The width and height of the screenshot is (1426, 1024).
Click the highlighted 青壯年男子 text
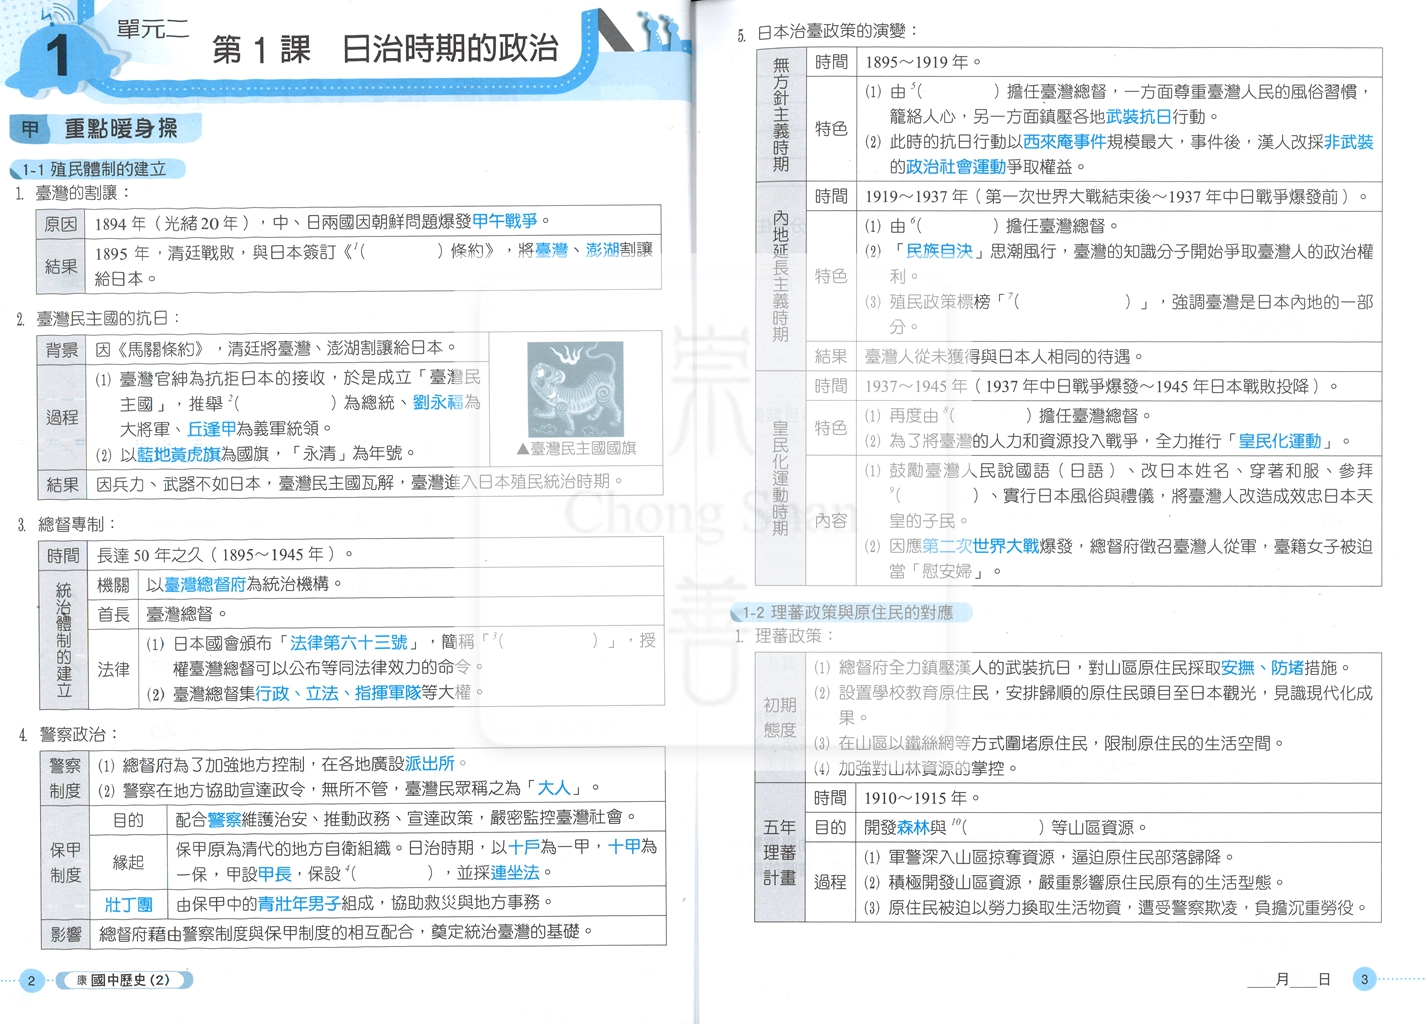299,903
